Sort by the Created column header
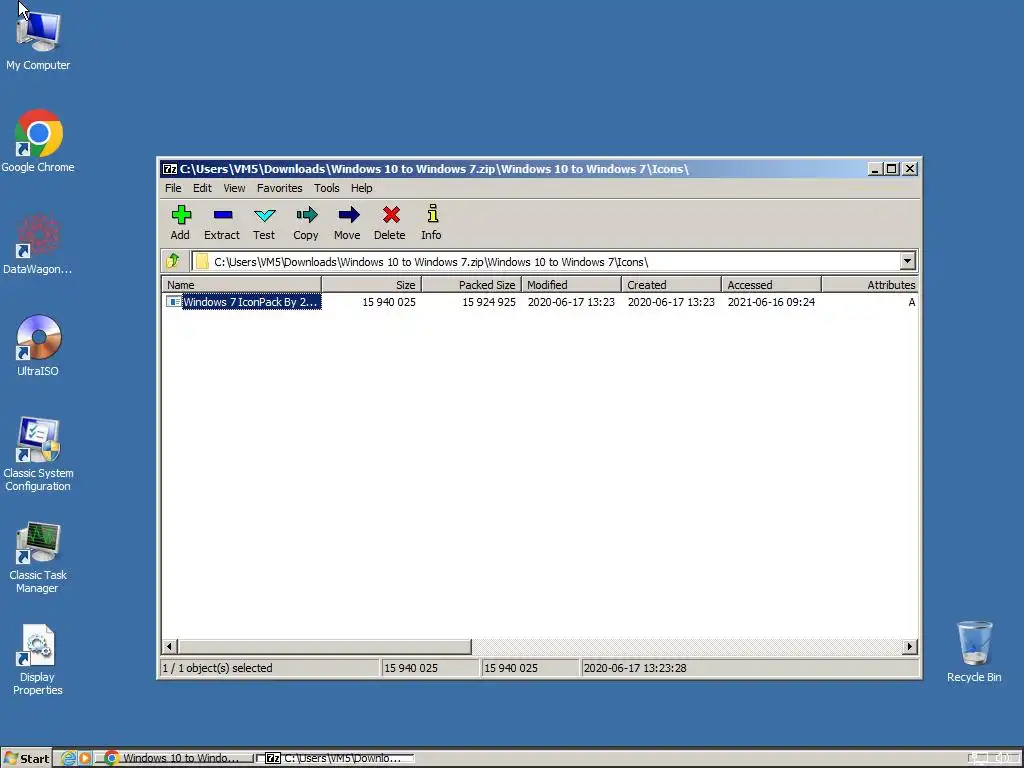The height and width of the screenshot is (768, 1024). point(671,285)
